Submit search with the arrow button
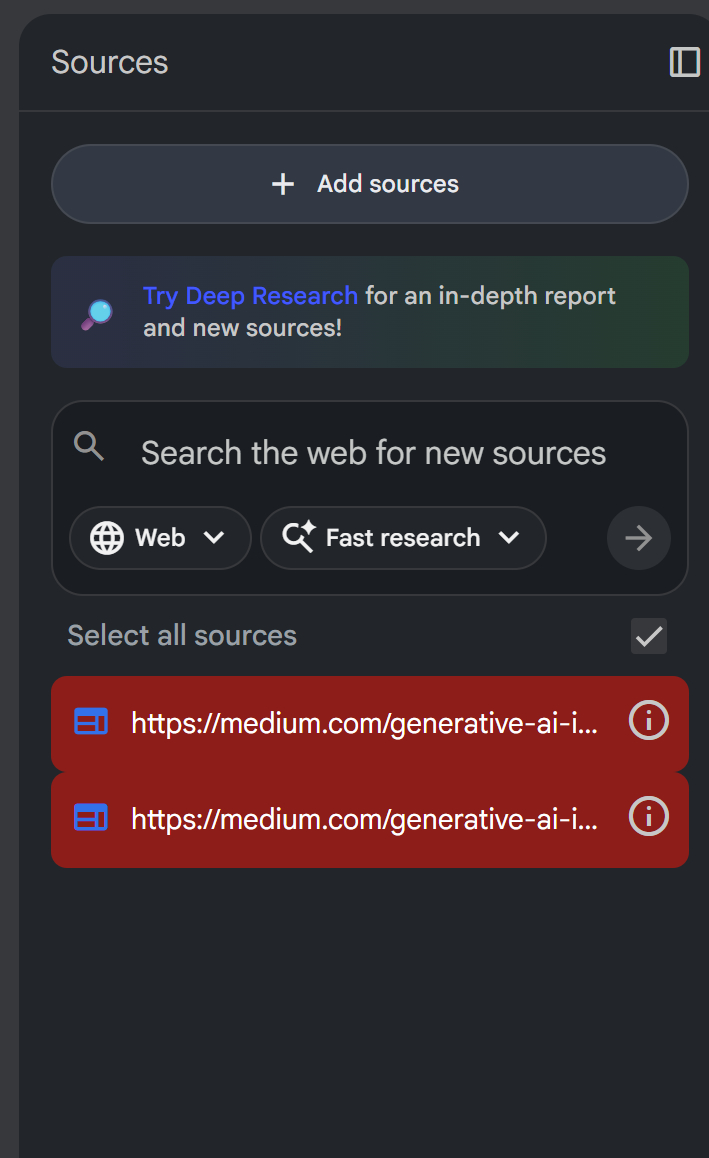 click(x=638, y=538)
